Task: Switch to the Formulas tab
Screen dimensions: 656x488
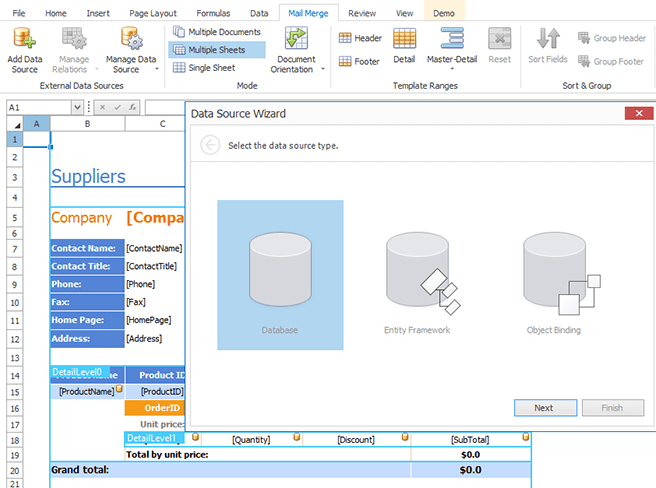Action: point(213,13)
